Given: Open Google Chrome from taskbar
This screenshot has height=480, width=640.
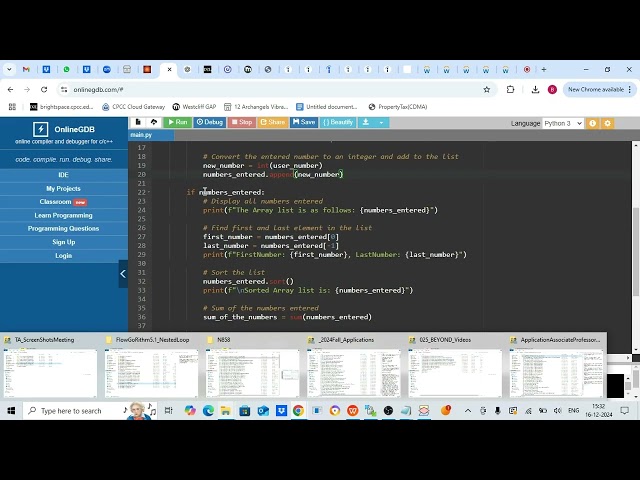Looking at the screenshot, I should [x=298, y=411].
